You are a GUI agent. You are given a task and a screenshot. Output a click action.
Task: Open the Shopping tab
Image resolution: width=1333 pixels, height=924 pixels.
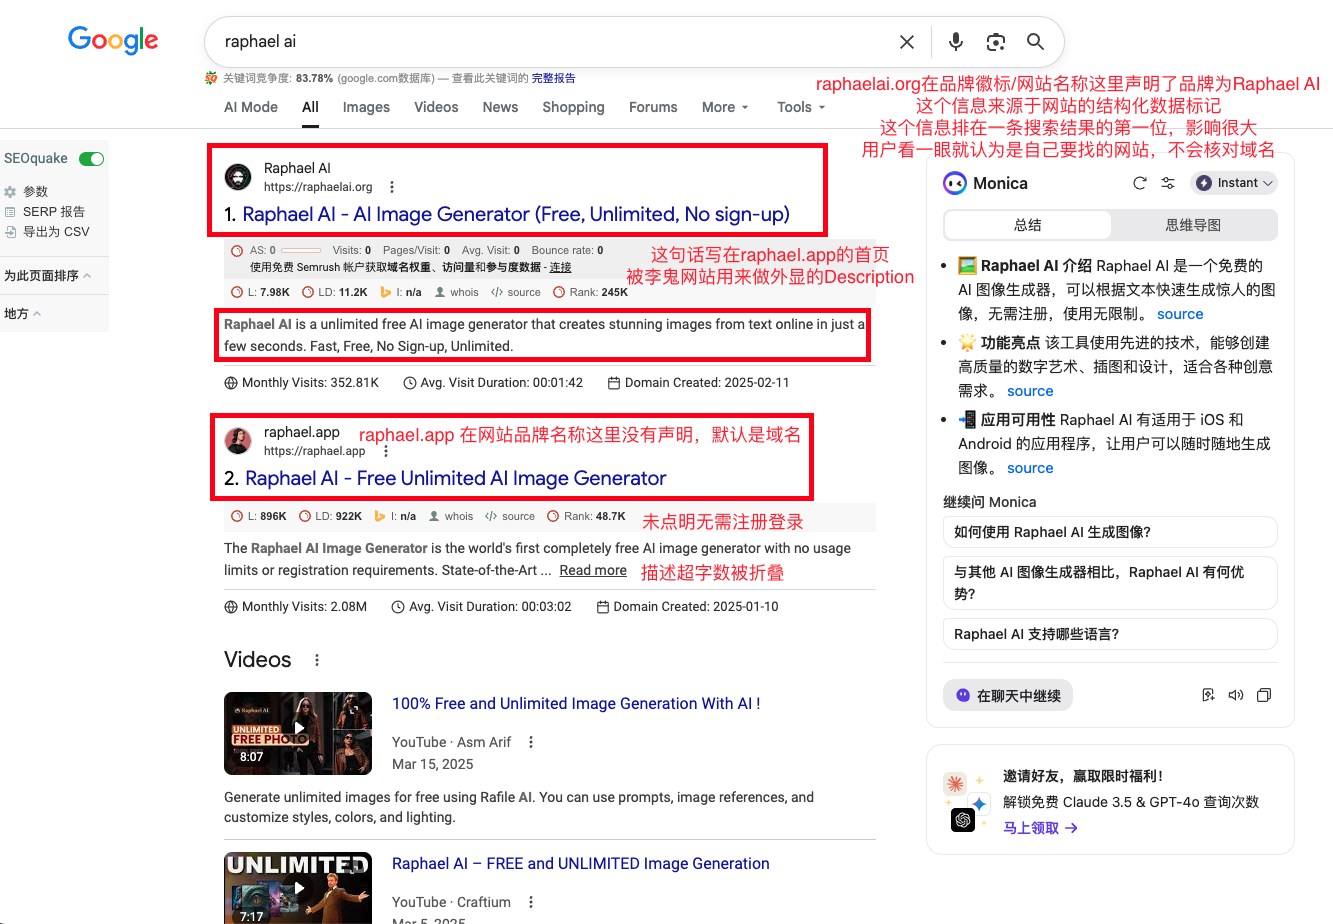pyautogui.click(x=573, y=107)
